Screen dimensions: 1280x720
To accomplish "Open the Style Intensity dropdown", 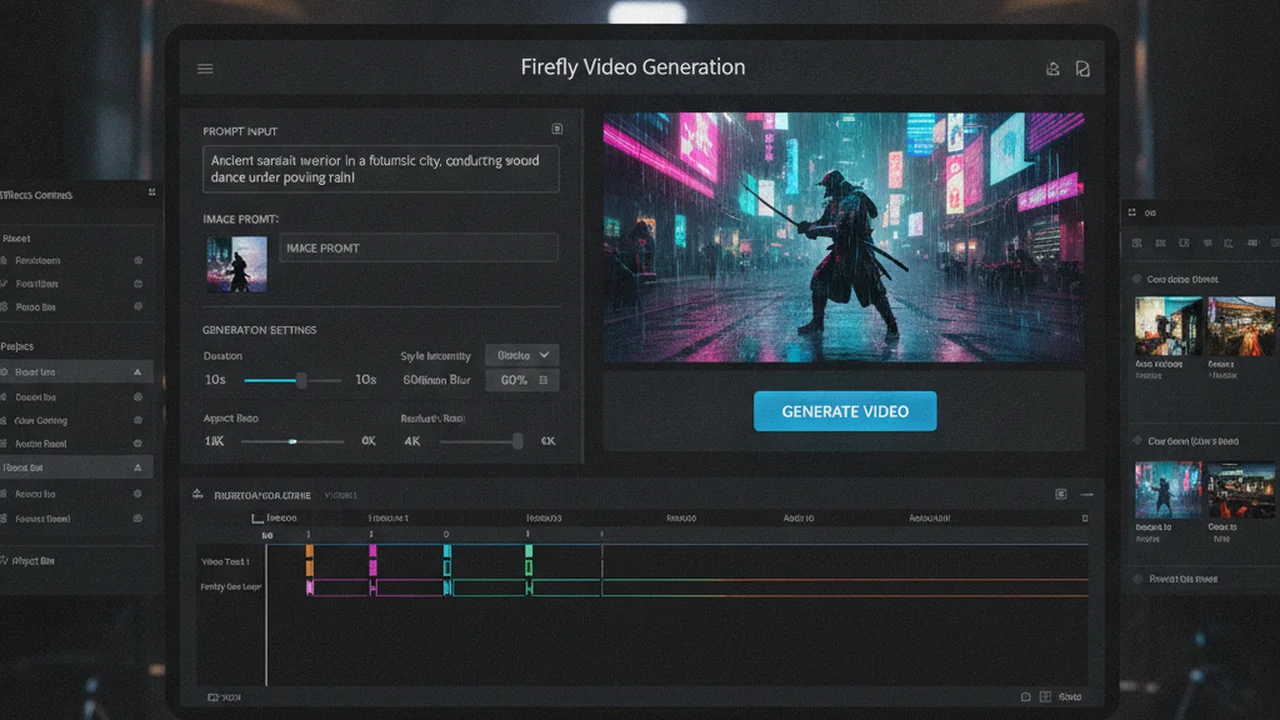I will click(522, 355).
